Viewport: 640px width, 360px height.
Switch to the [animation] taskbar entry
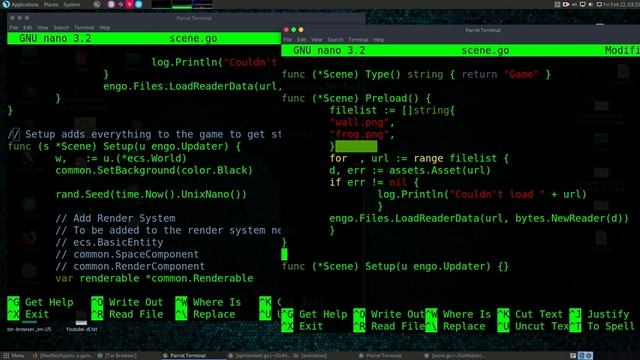coord(310,356)
